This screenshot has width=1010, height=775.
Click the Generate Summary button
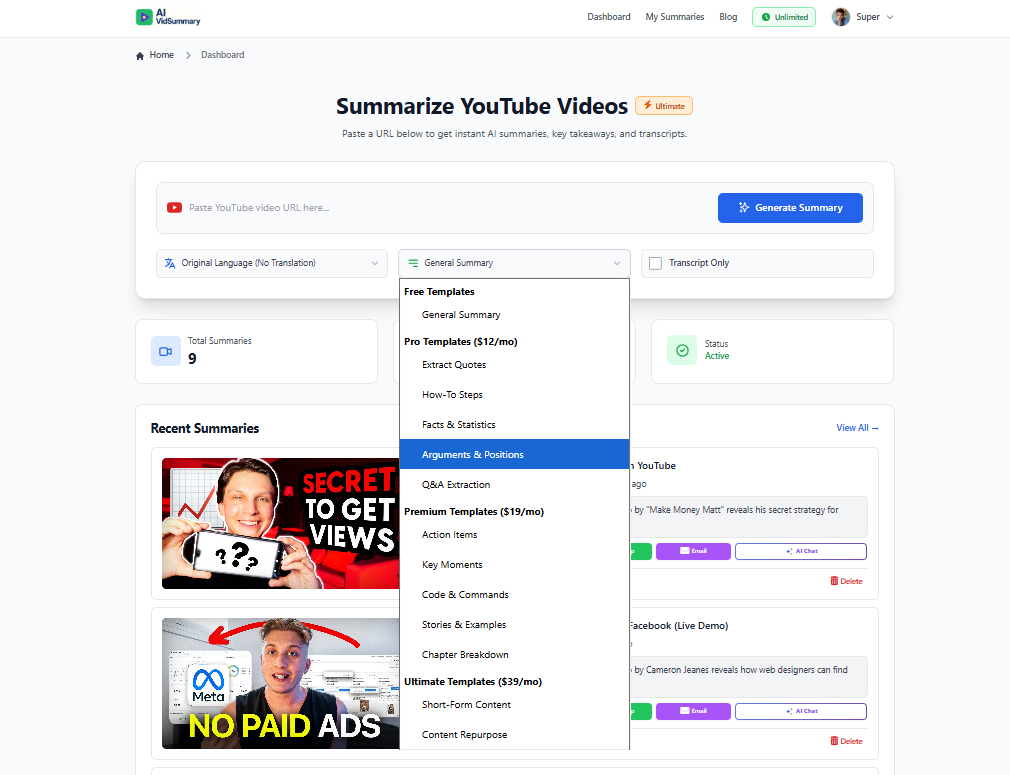pyautogui.click(x=790, y=207)
